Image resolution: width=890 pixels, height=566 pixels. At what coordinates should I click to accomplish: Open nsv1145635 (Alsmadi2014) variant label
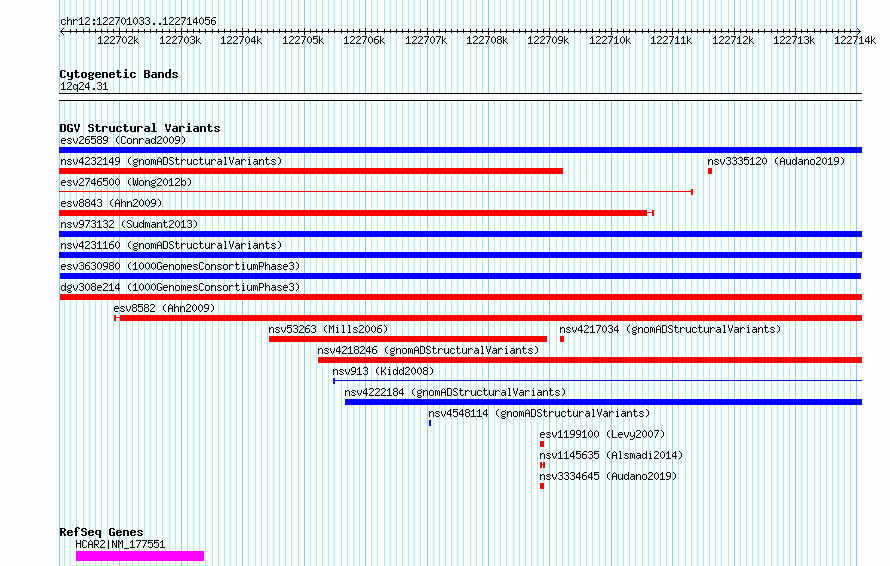tap(611, 455)
